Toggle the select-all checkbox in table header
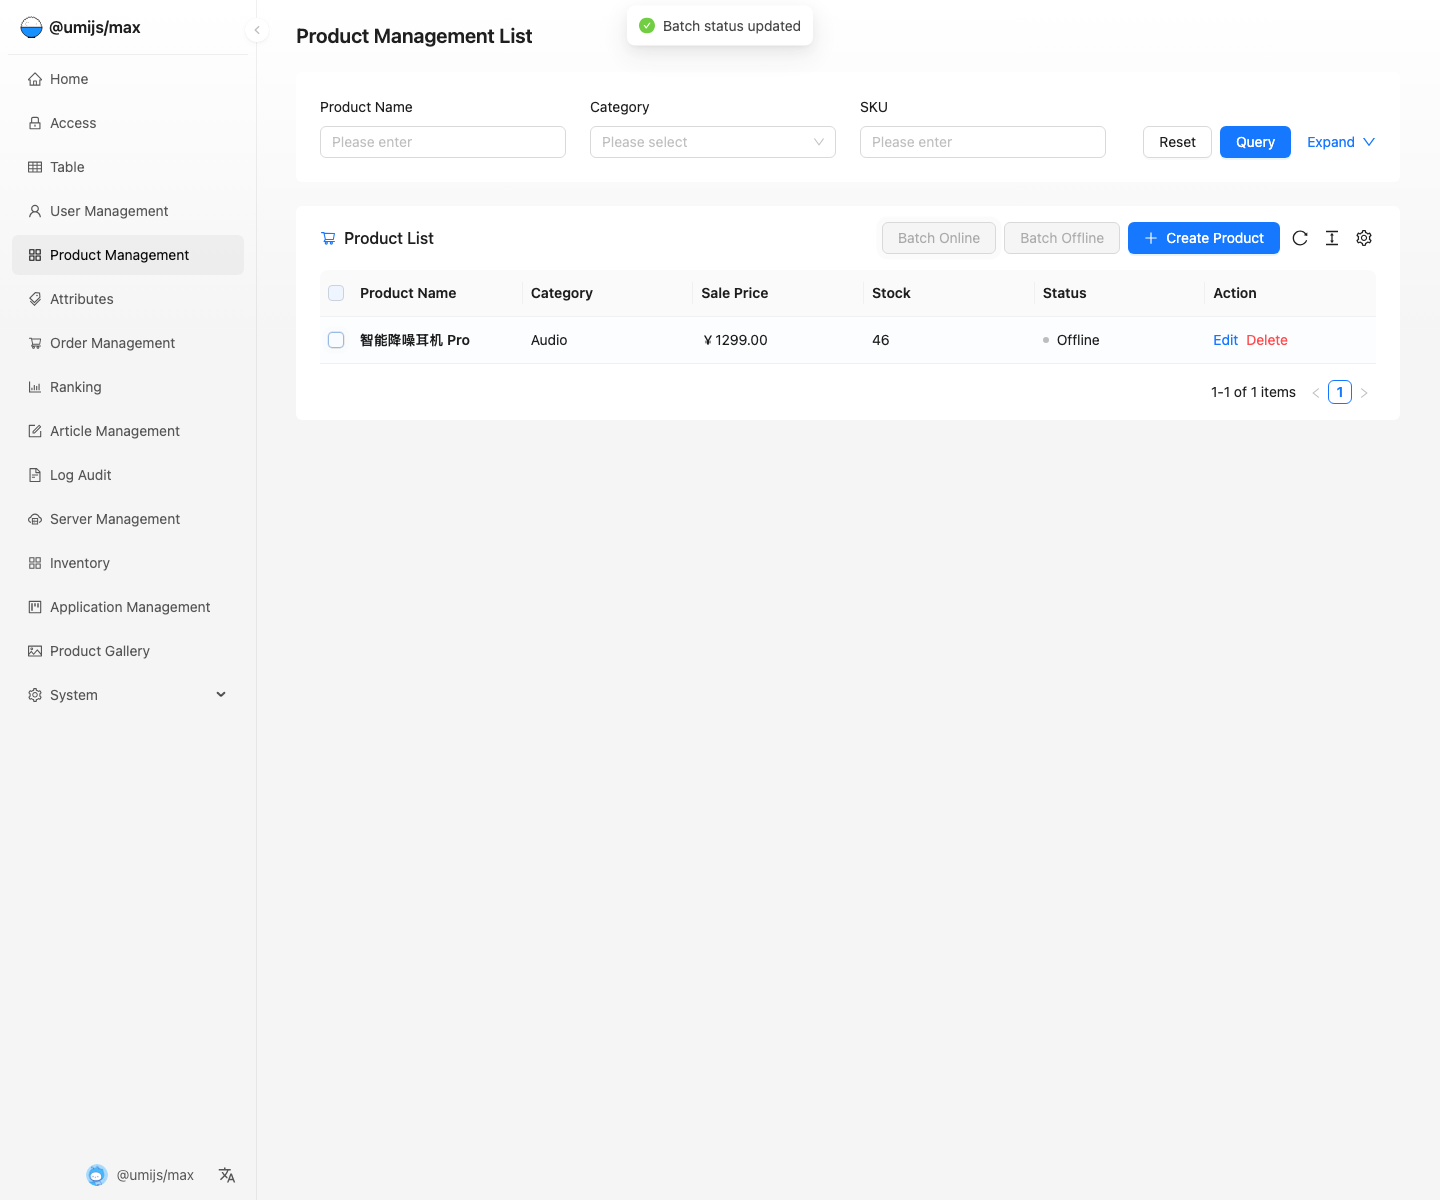This screenshot has width=1440, height=1200. pos(336,293)
